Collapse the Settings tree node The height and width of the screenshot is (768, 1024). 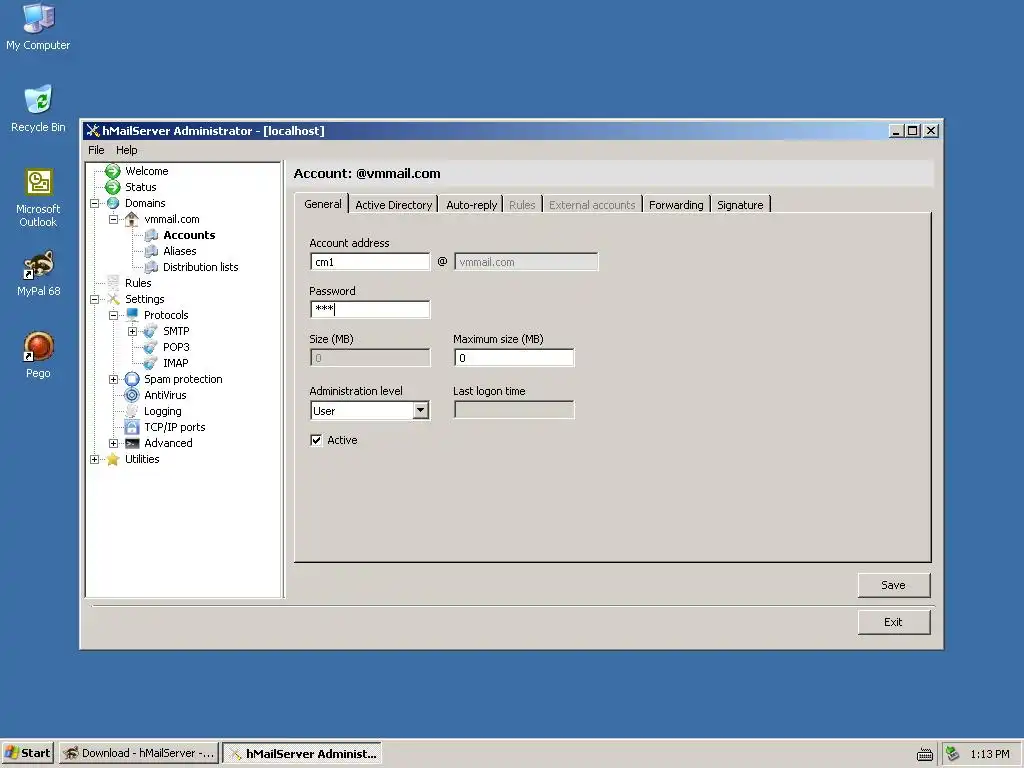click(x=95, y=299)
